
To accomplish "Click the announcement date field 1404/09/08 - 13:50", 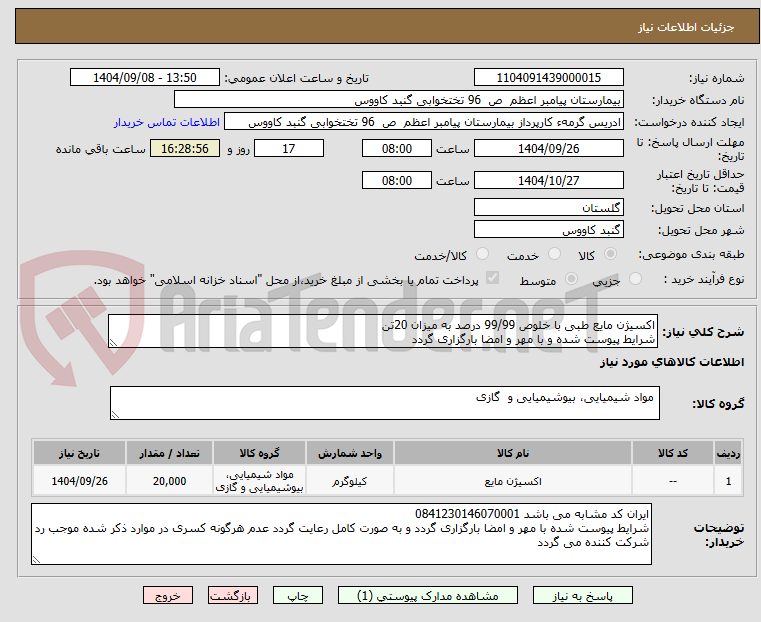I will 145,78.
